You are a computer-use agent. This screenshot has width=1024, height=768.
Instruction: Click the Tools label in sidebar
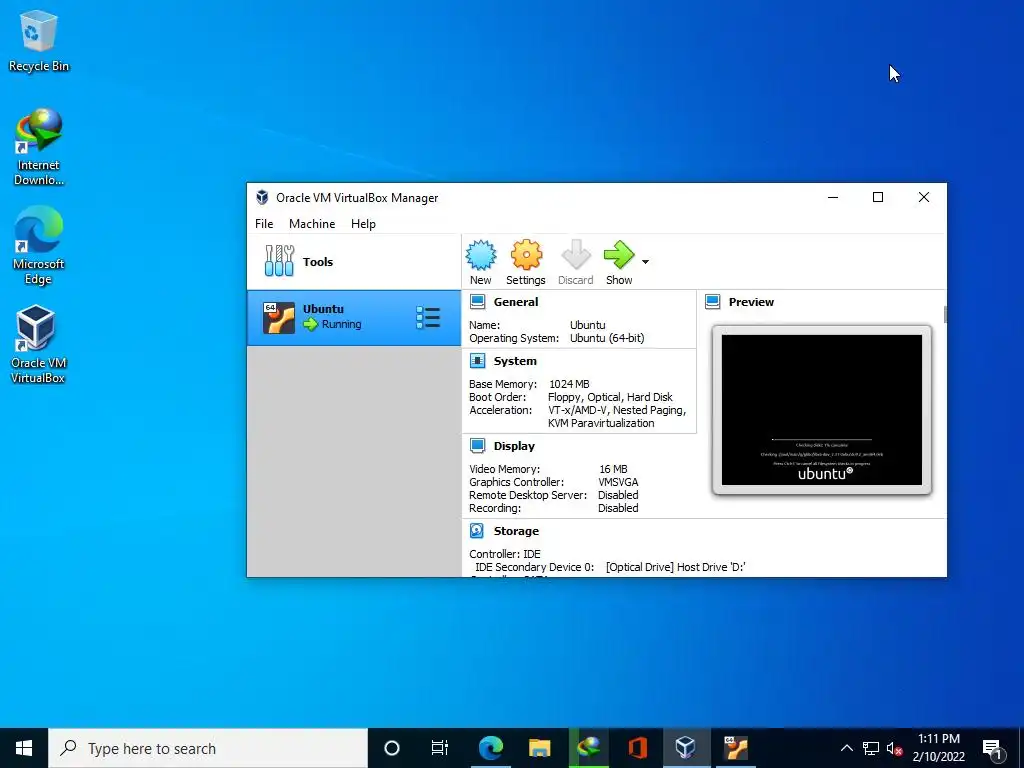click(317, 261)
